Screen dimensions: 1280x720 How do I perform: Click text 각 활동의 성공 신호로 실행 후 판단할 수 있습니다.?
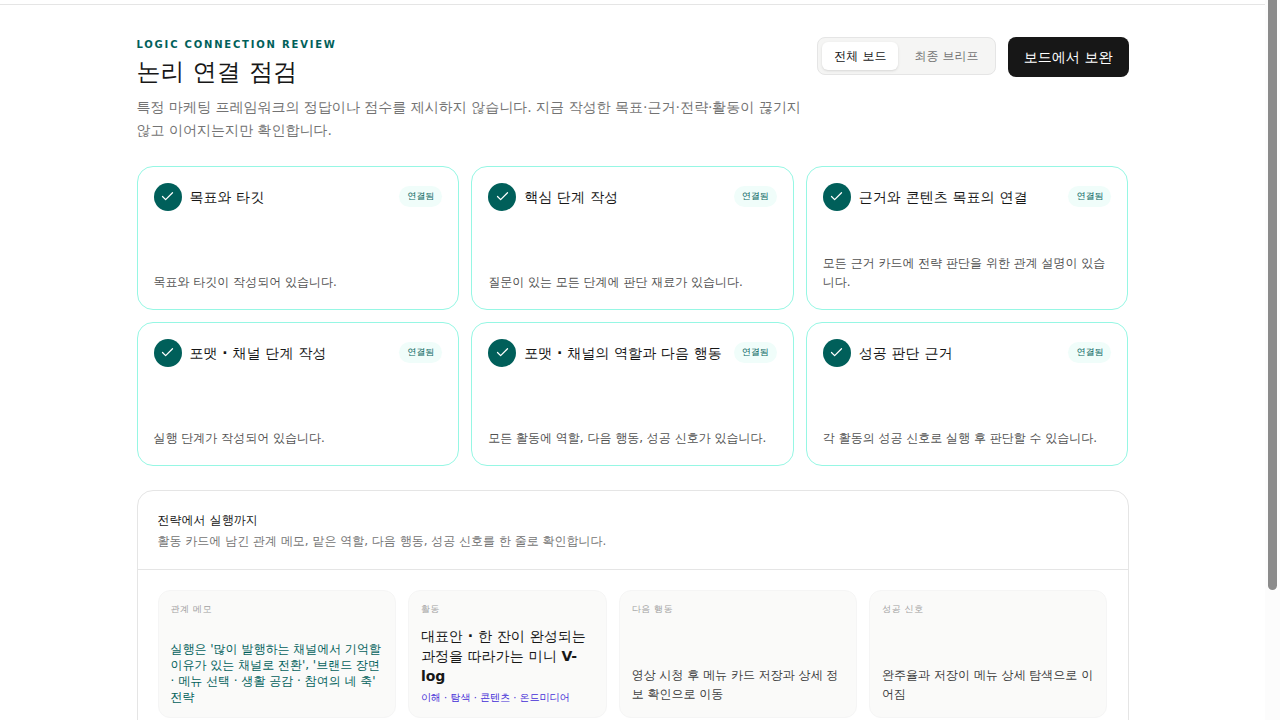[960, 438]
